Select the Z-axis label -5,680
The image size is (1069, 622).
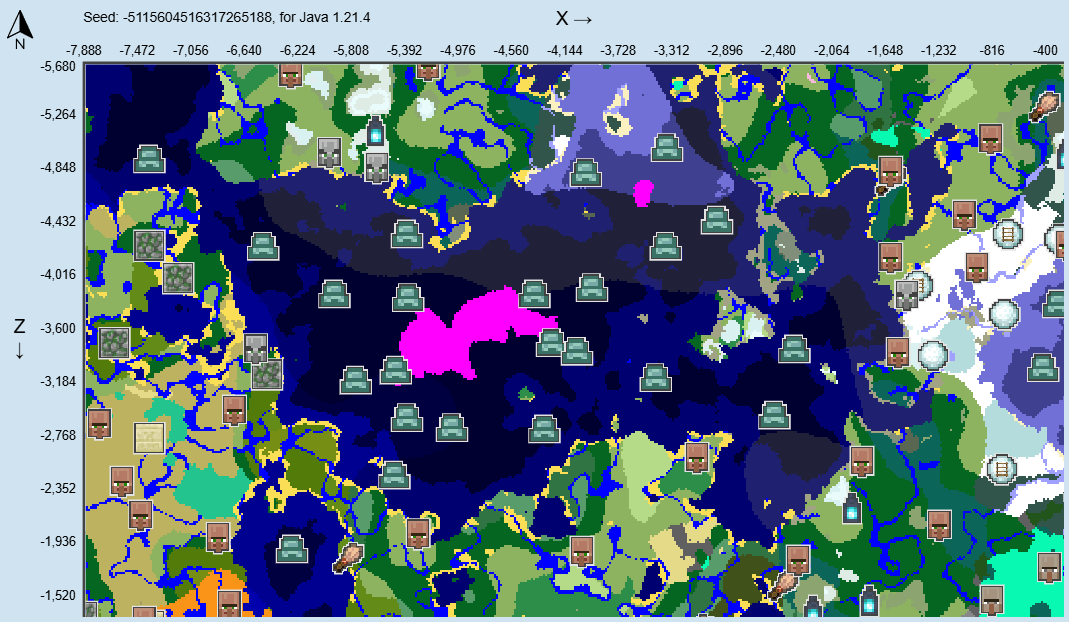58,66
